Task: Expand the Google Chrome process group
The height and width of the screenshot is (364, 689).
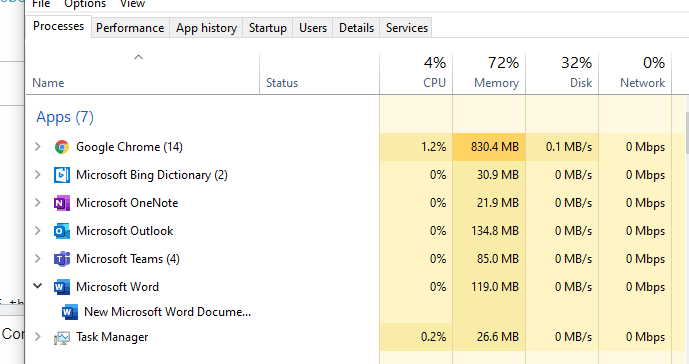Action: pos(38,146)
